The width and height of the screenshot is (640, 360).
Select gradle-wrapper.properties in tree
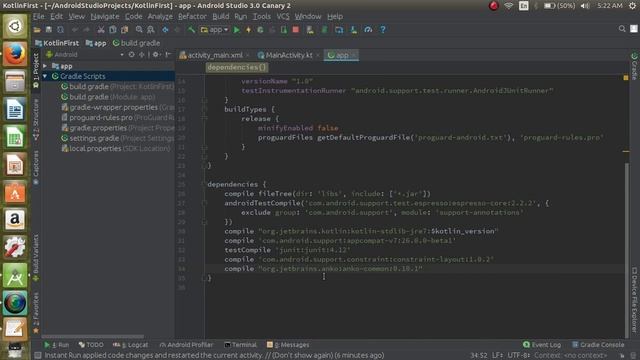[x=118, y=107]
